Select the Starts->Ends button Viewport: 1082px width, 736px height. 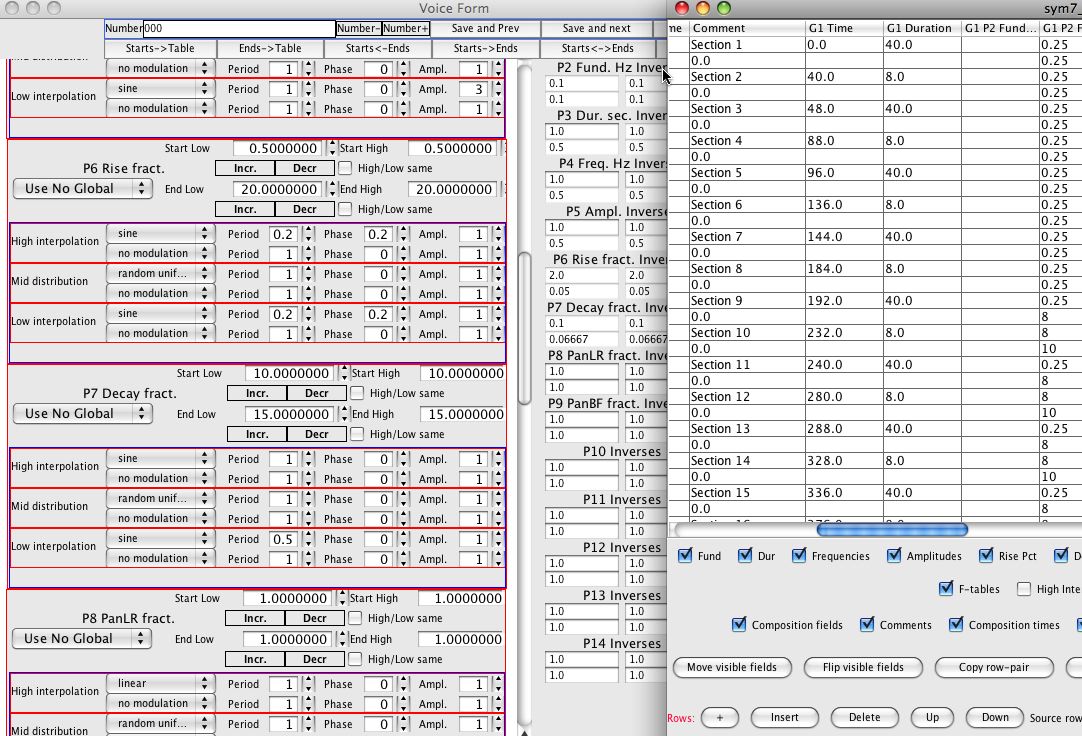point(486,48)
